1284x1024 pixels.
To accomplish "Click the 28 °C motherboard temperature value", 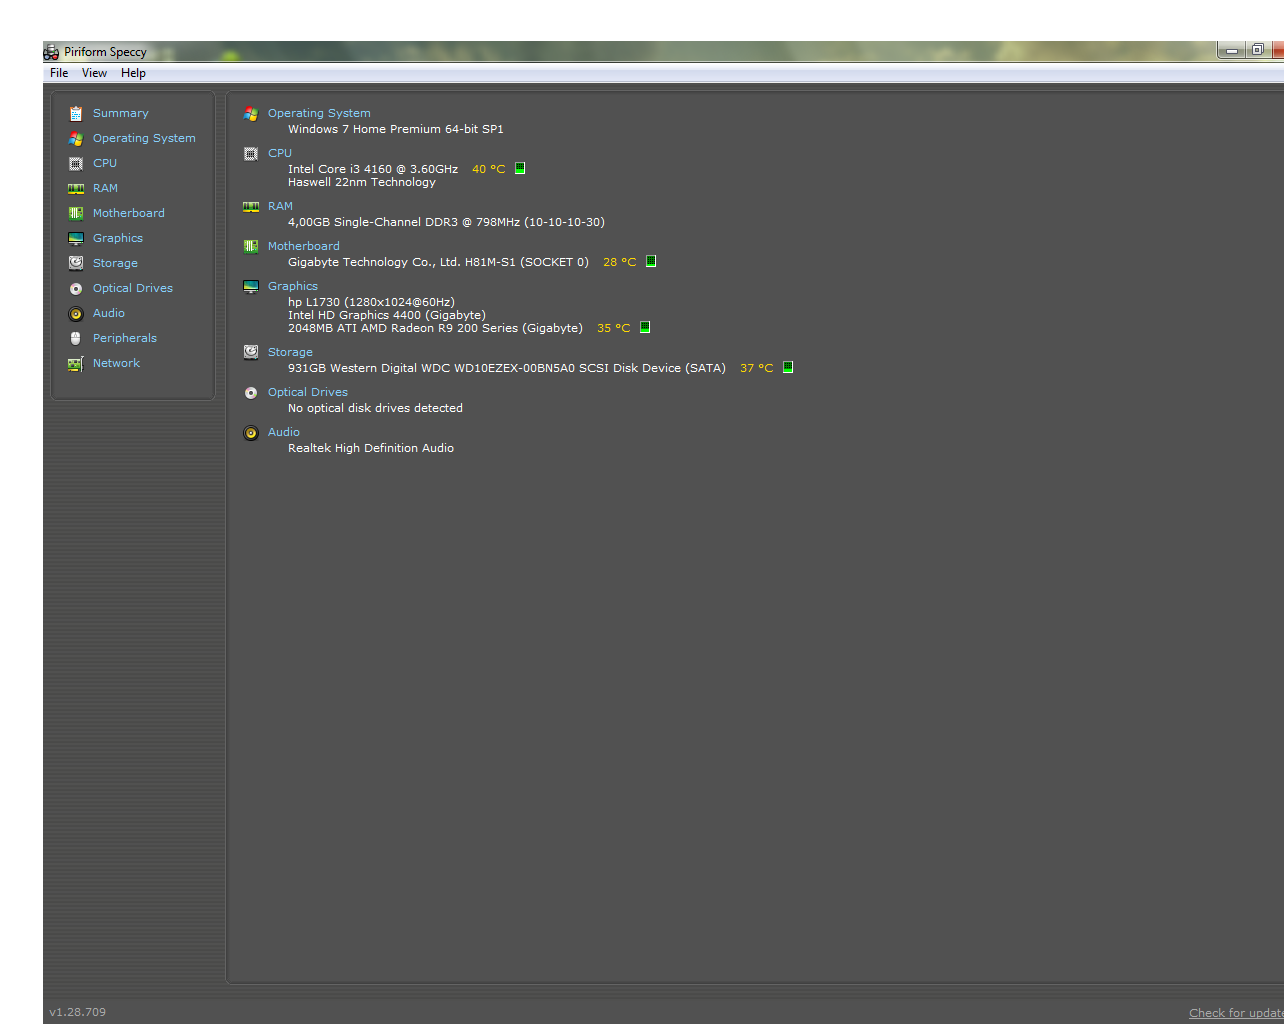I will 619,262.
